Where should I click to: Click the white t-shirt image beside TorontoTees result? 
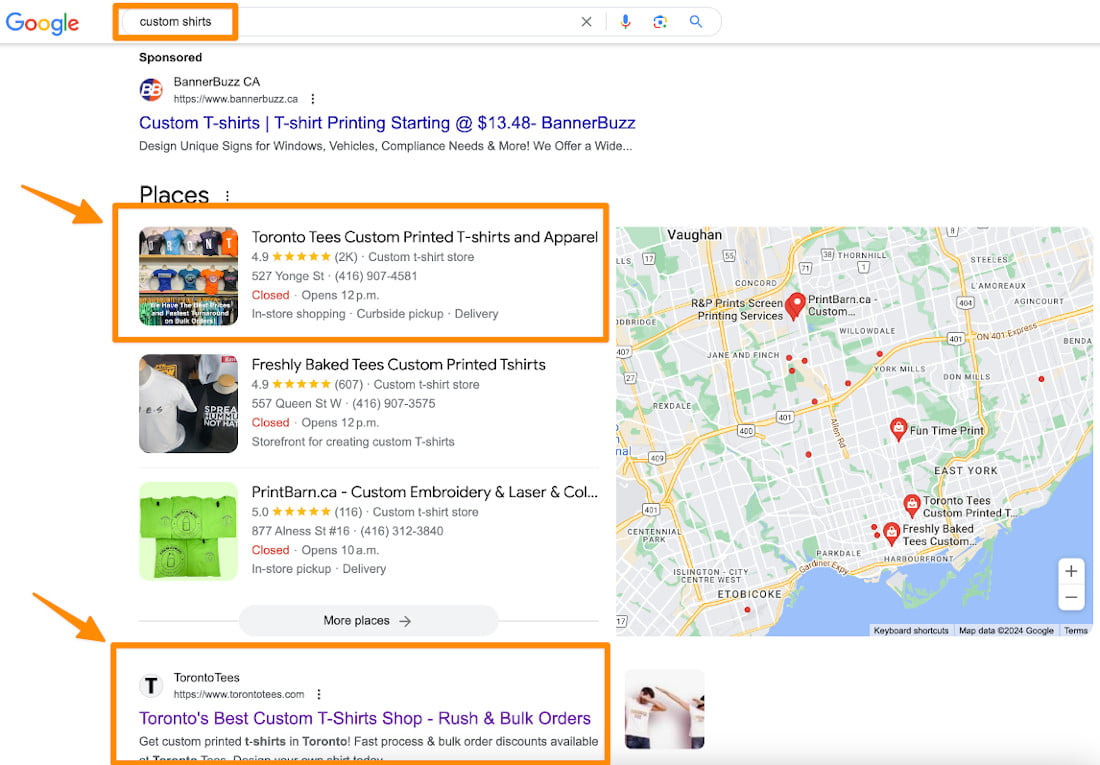[x=664, y=706]
